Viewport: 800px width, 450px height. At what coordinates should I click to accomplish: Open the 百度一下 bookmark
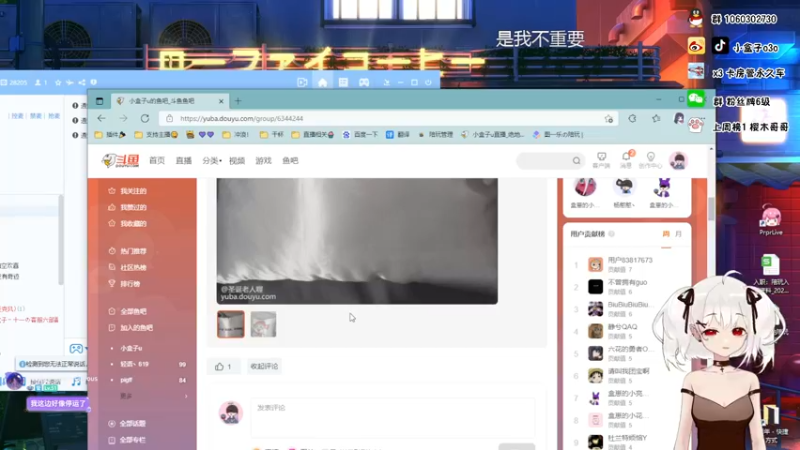360,135
